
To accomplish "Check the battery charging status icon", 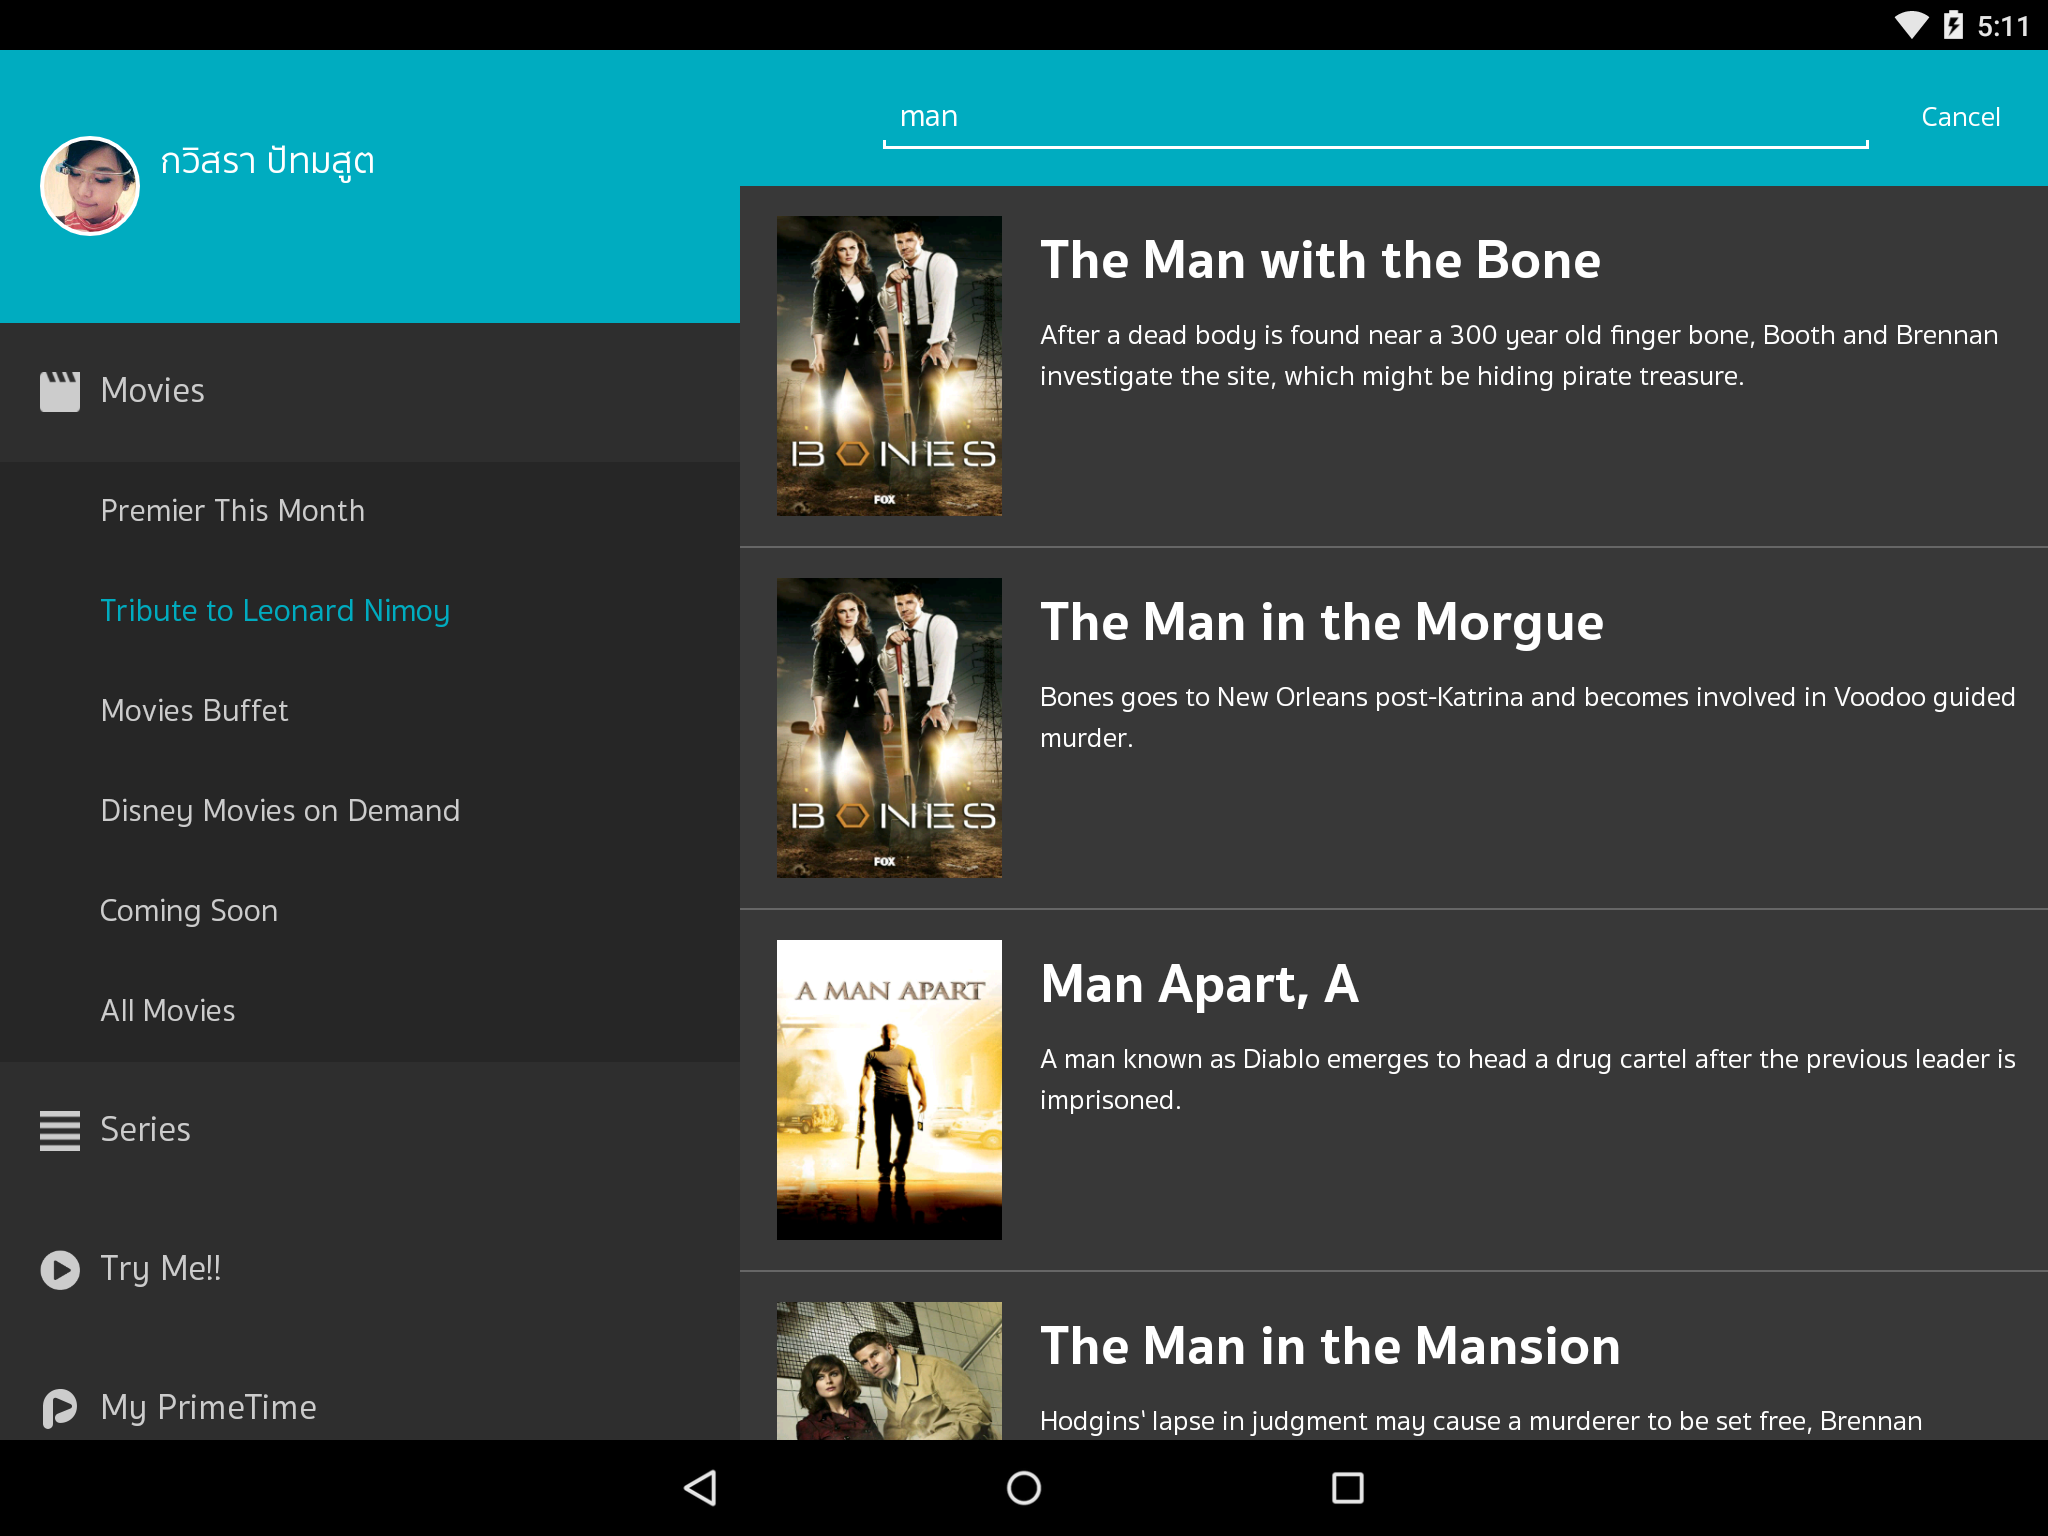I will (1953, 25).
